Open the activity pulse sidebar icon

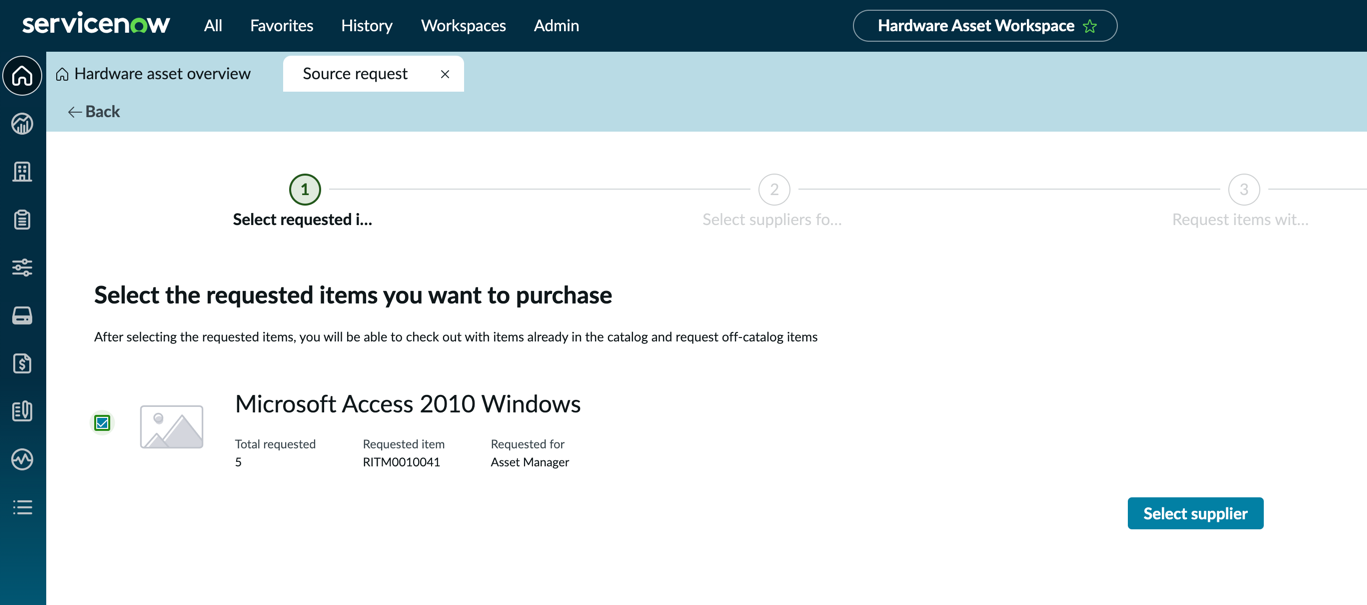pyautogui.click(x=22, y=459)
